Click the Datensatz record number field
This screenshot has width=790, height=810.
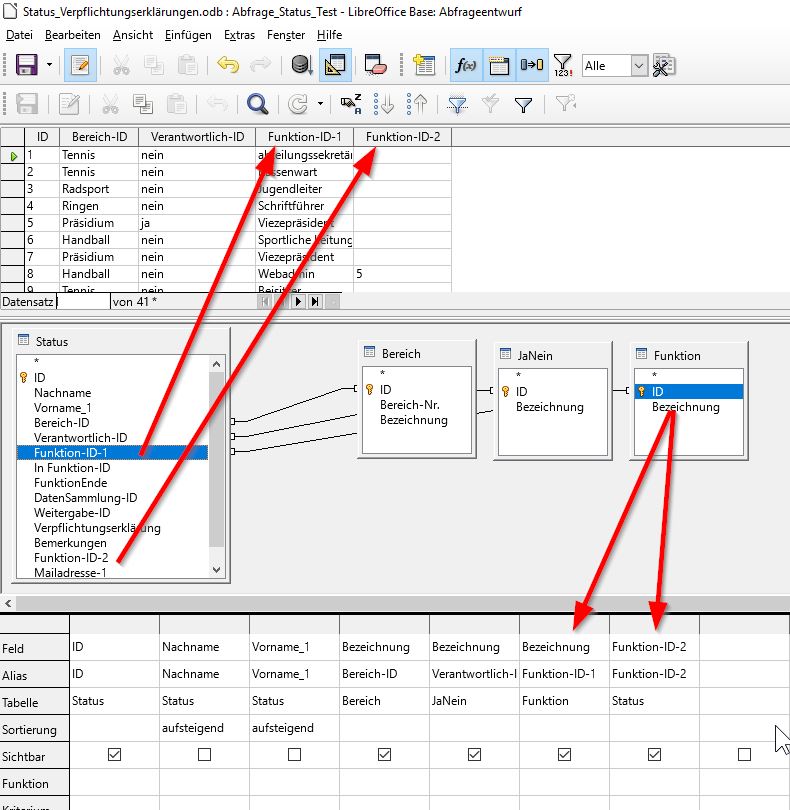coord(83,302)
